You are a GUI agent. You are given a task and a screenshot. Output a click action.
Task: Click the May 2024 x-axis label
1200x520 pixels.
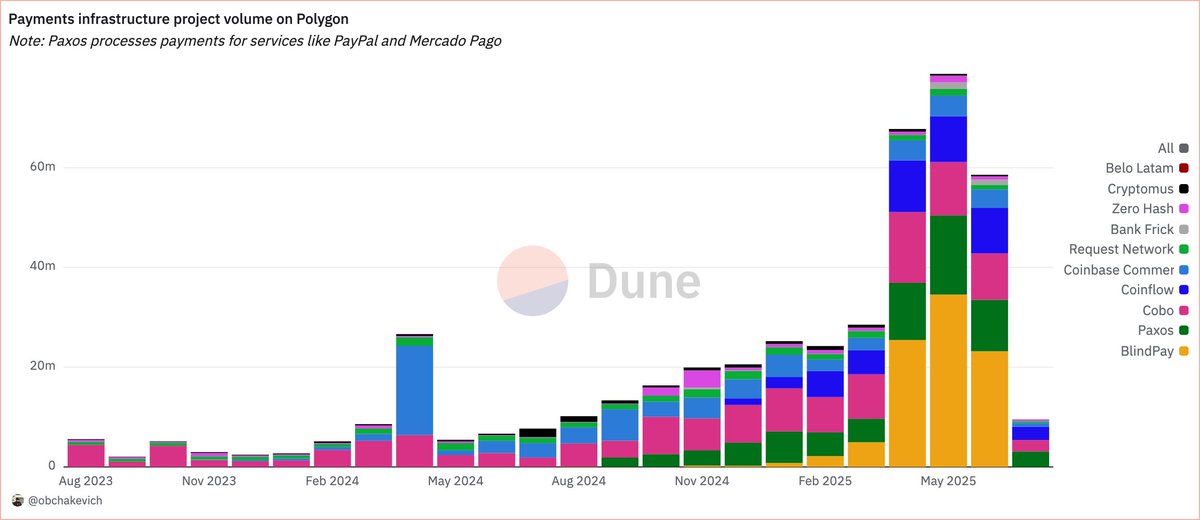(455, 482)
